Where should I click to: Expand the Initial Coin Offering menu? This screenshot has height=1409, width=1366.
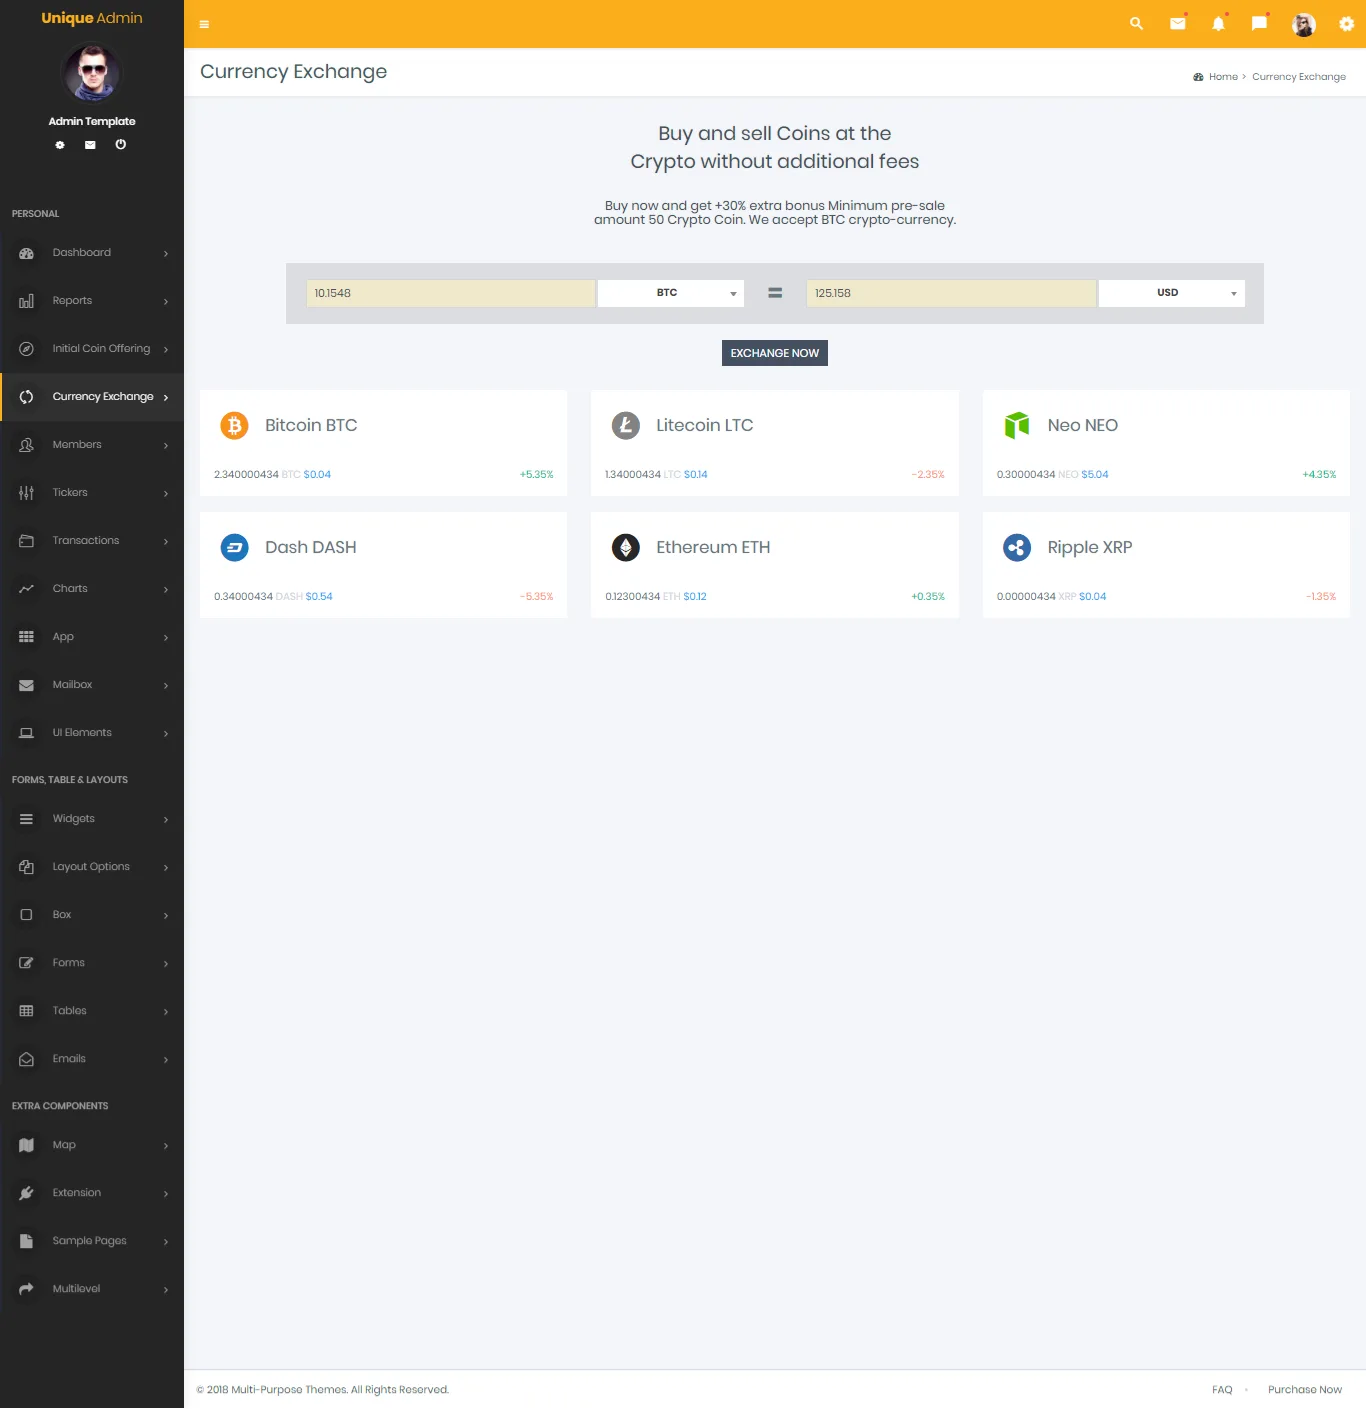pyautogui.click(x=101, y=348)
